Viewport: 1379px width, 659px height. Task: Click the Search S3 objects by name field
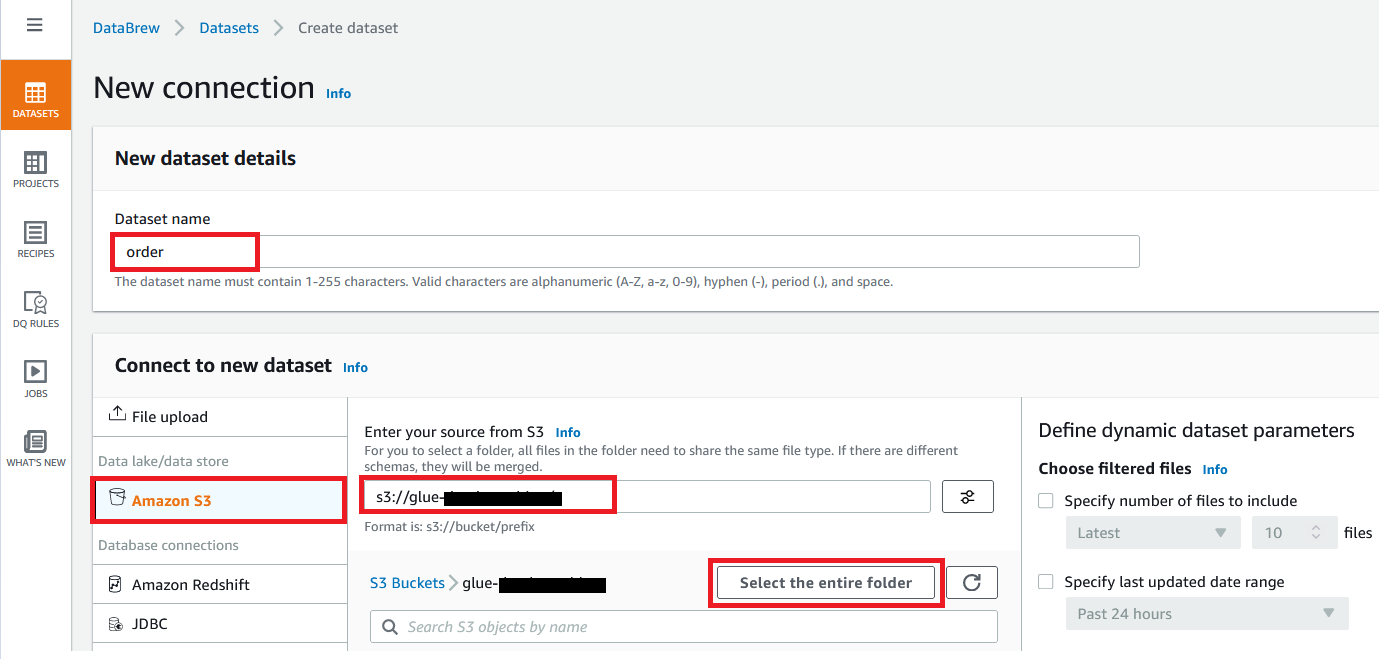[x=684, y=627]
